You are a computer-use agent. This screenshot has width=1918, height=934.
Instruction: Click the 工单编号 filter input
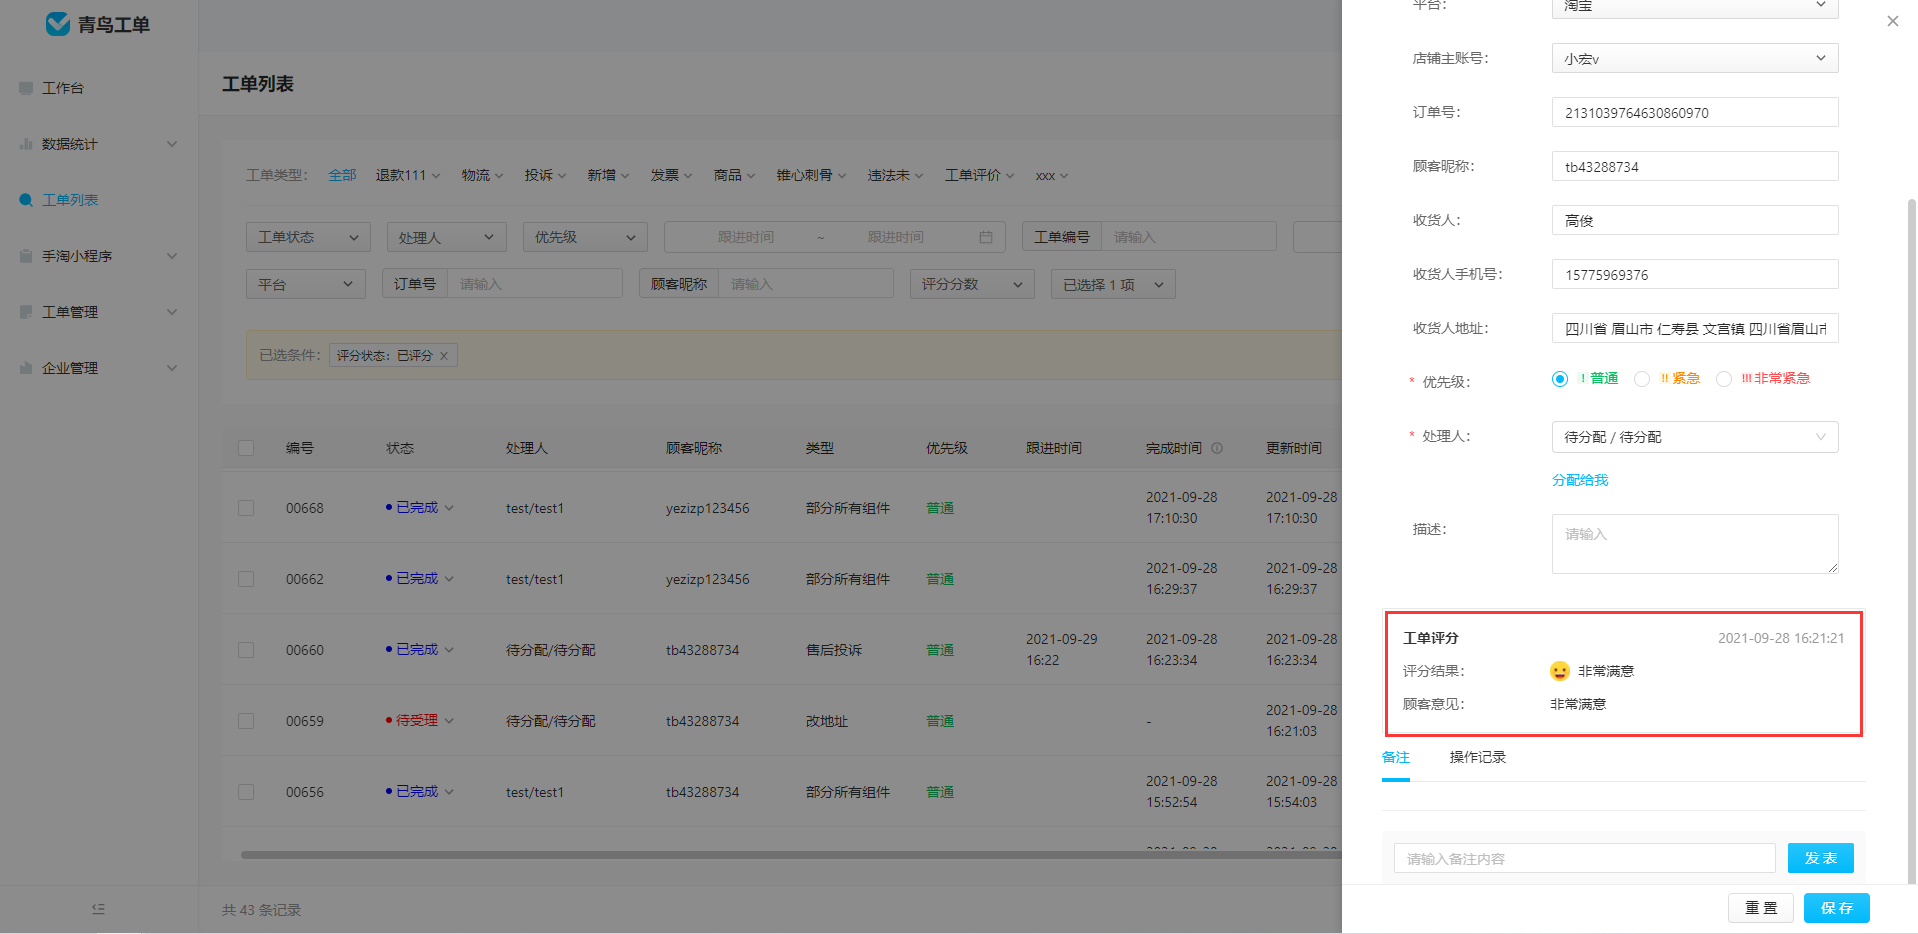tap(1189, 237)
